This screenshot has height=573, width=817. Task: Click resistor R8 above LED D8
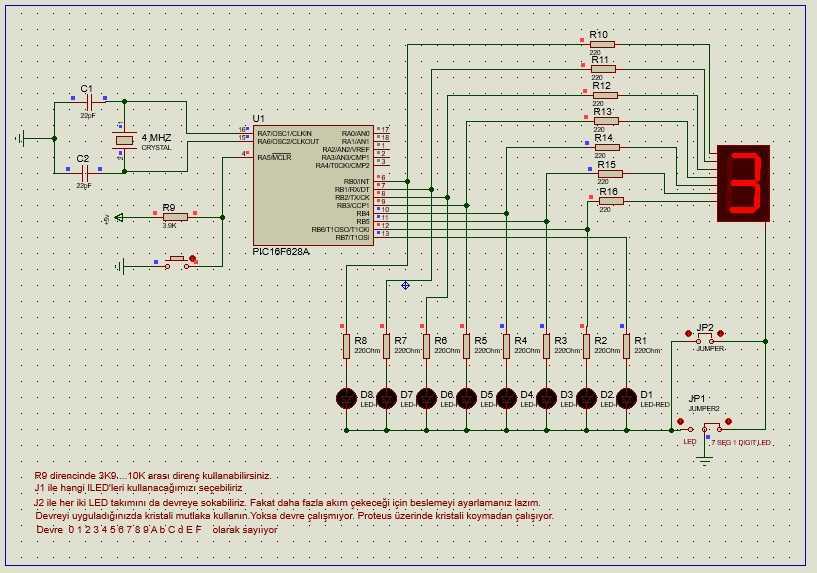pos(346,345)
